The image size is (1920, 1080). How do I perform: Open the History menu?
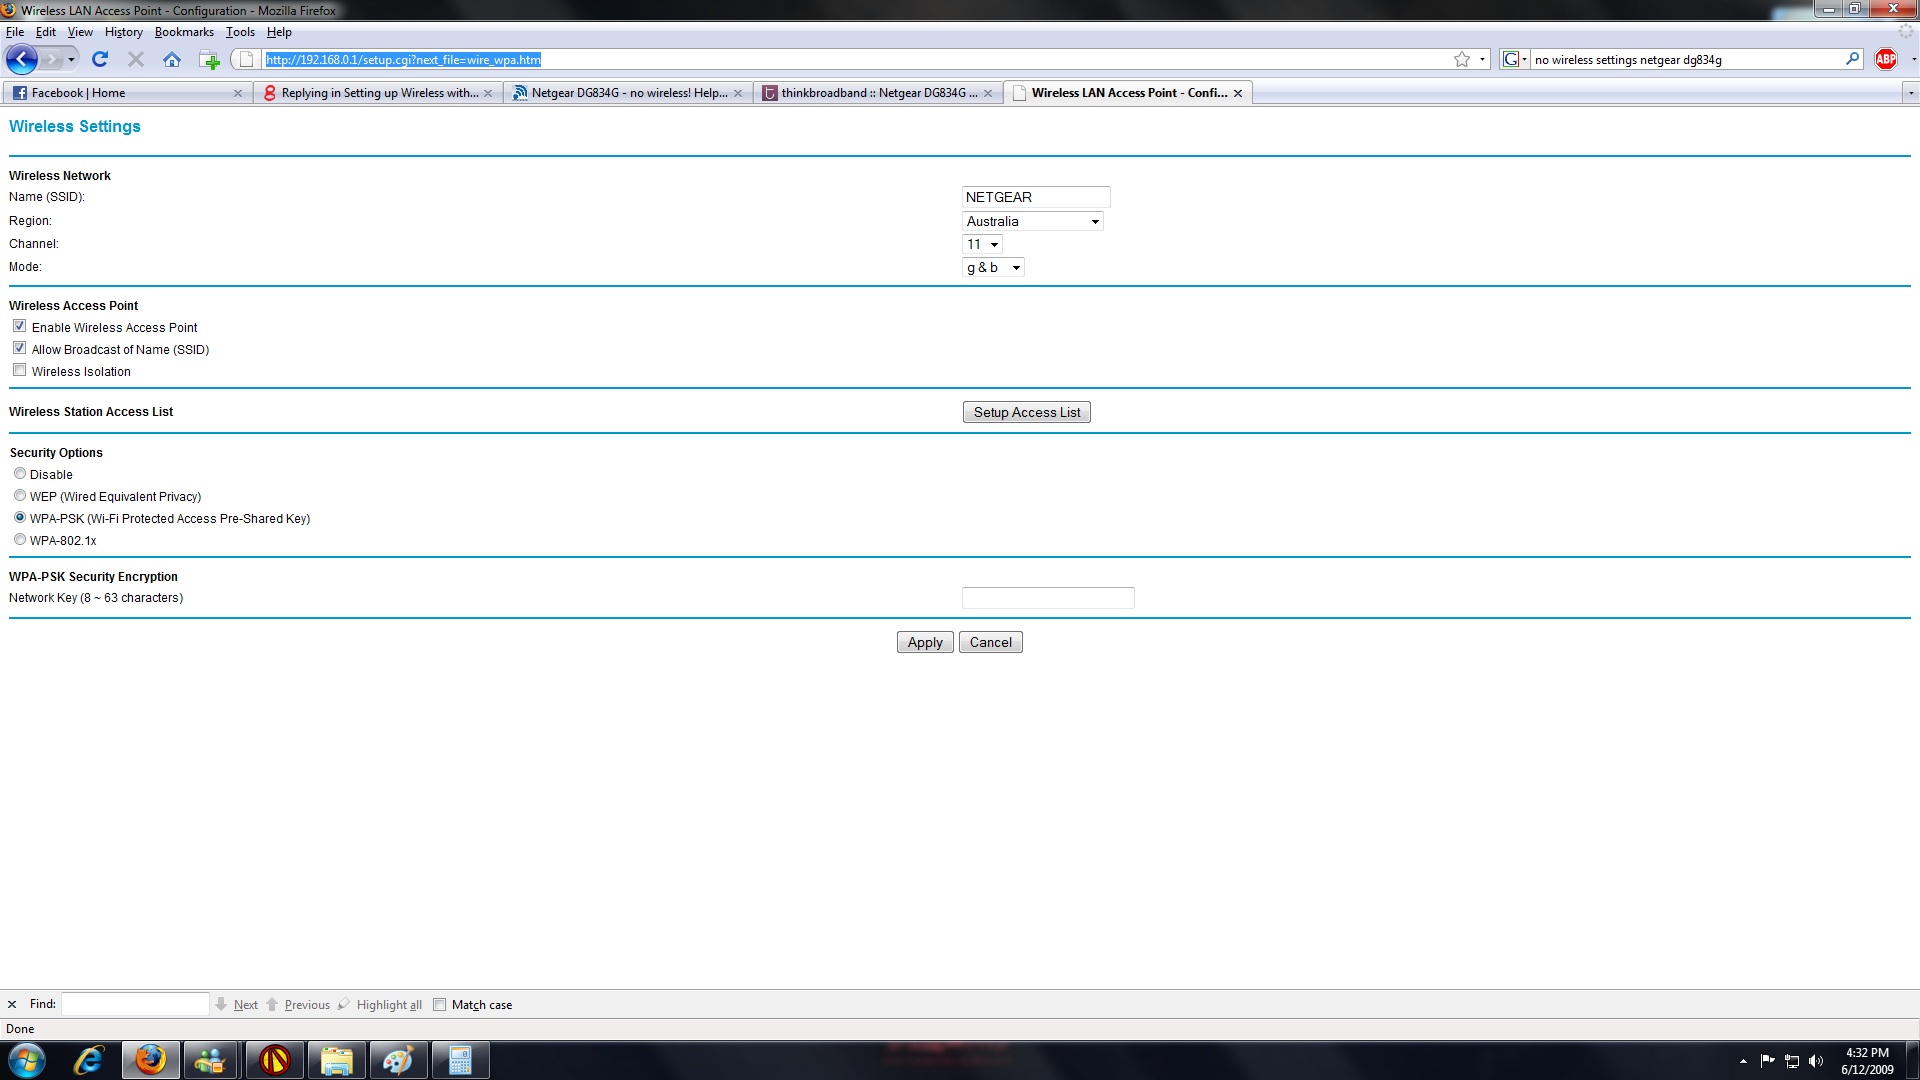pyautogui.click(x=124, y=32)
